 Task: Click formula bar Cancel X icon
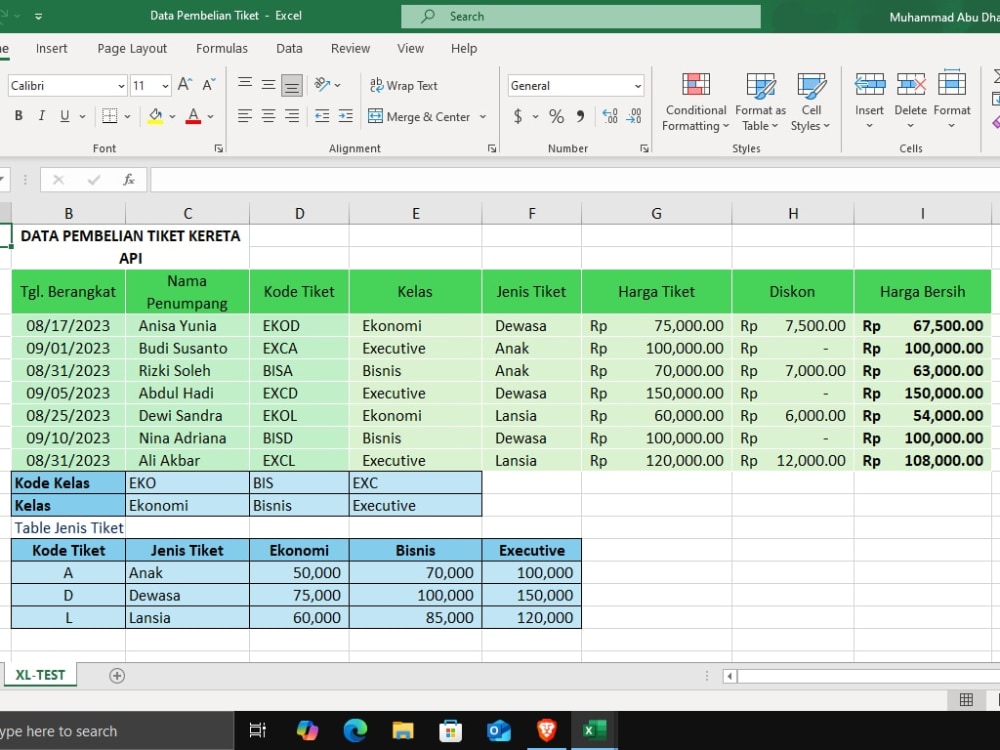pyautogui.click(x=58, y=180)
